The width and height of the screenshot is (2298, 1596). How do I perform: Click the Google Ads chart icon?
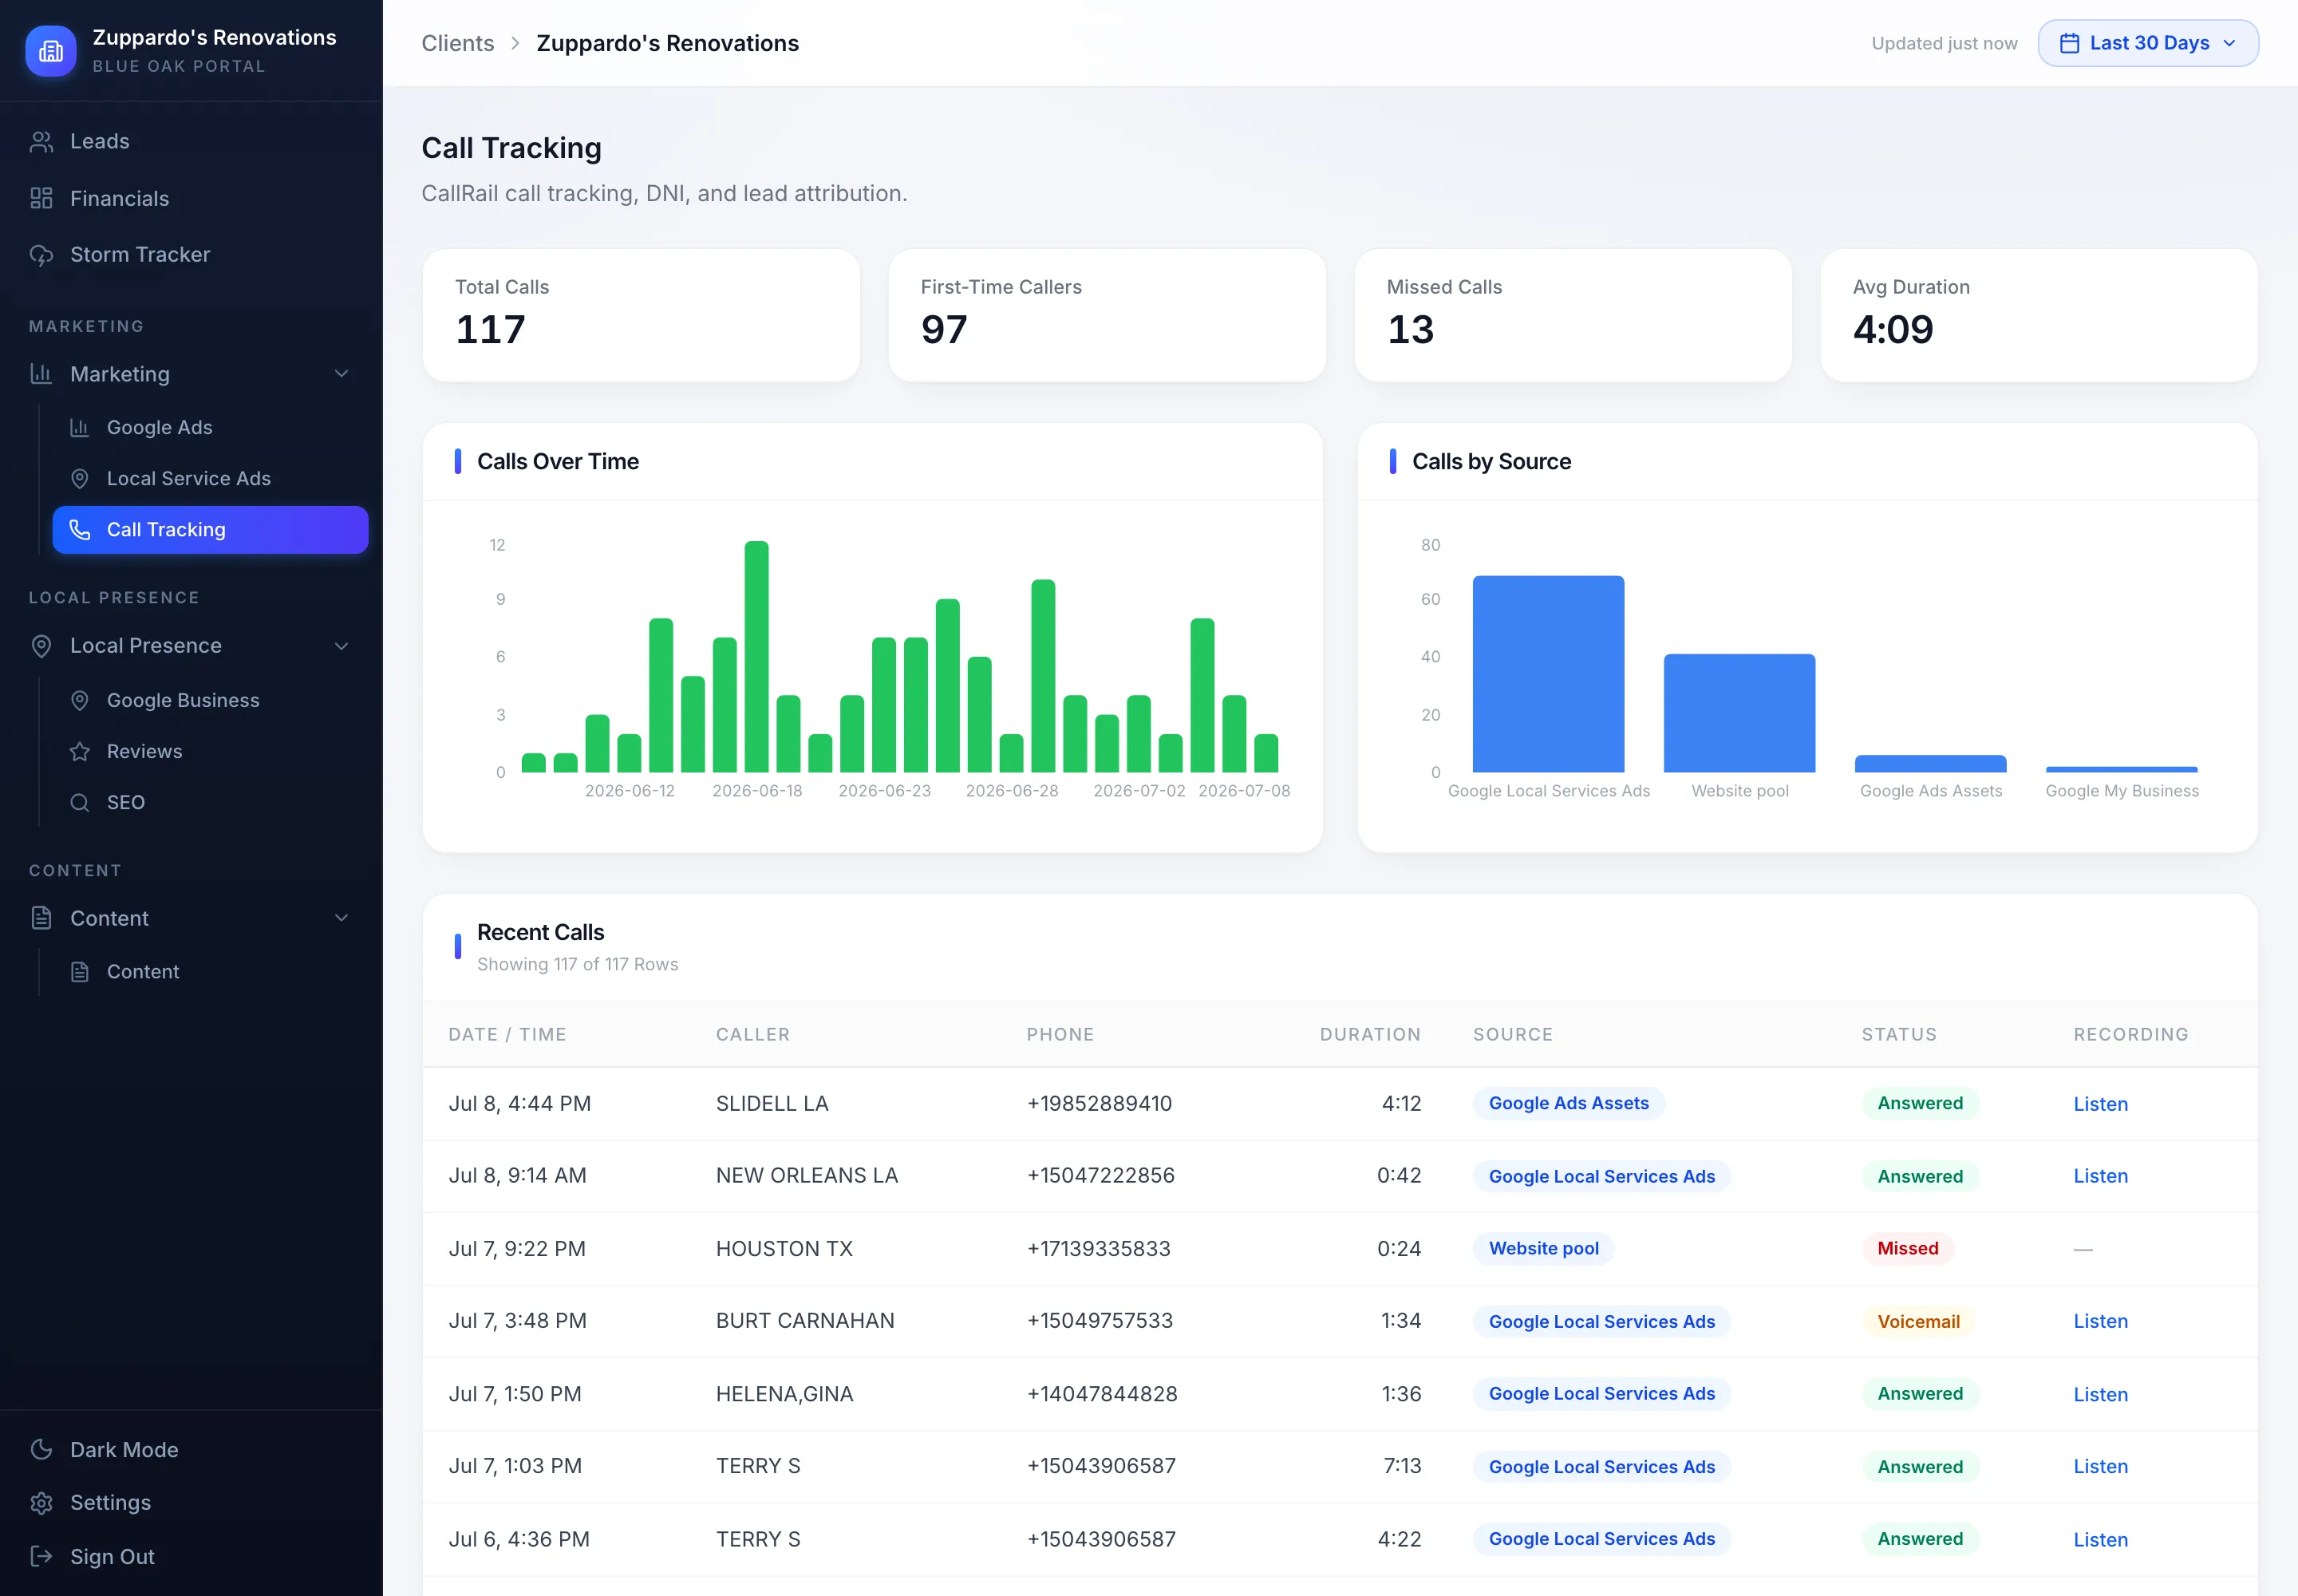(80, 428)
